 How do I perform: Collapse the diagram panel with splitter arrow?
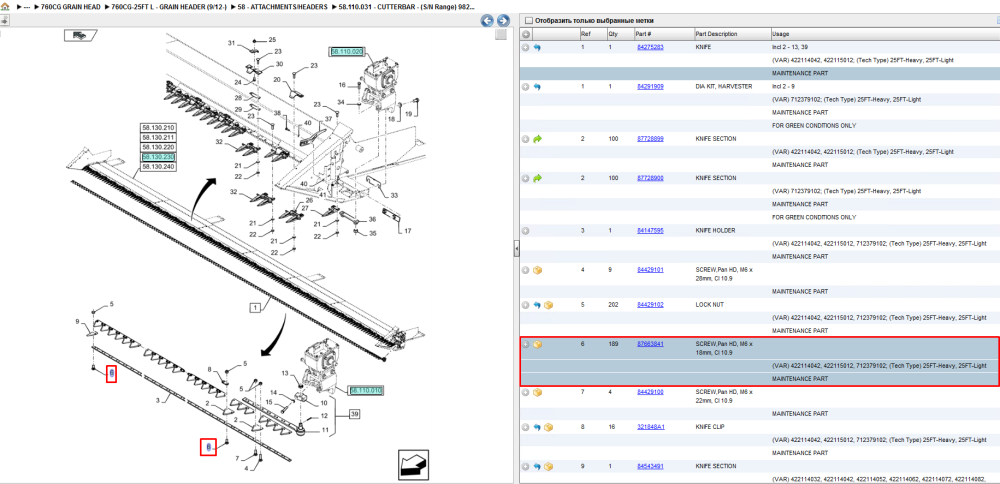517,249
